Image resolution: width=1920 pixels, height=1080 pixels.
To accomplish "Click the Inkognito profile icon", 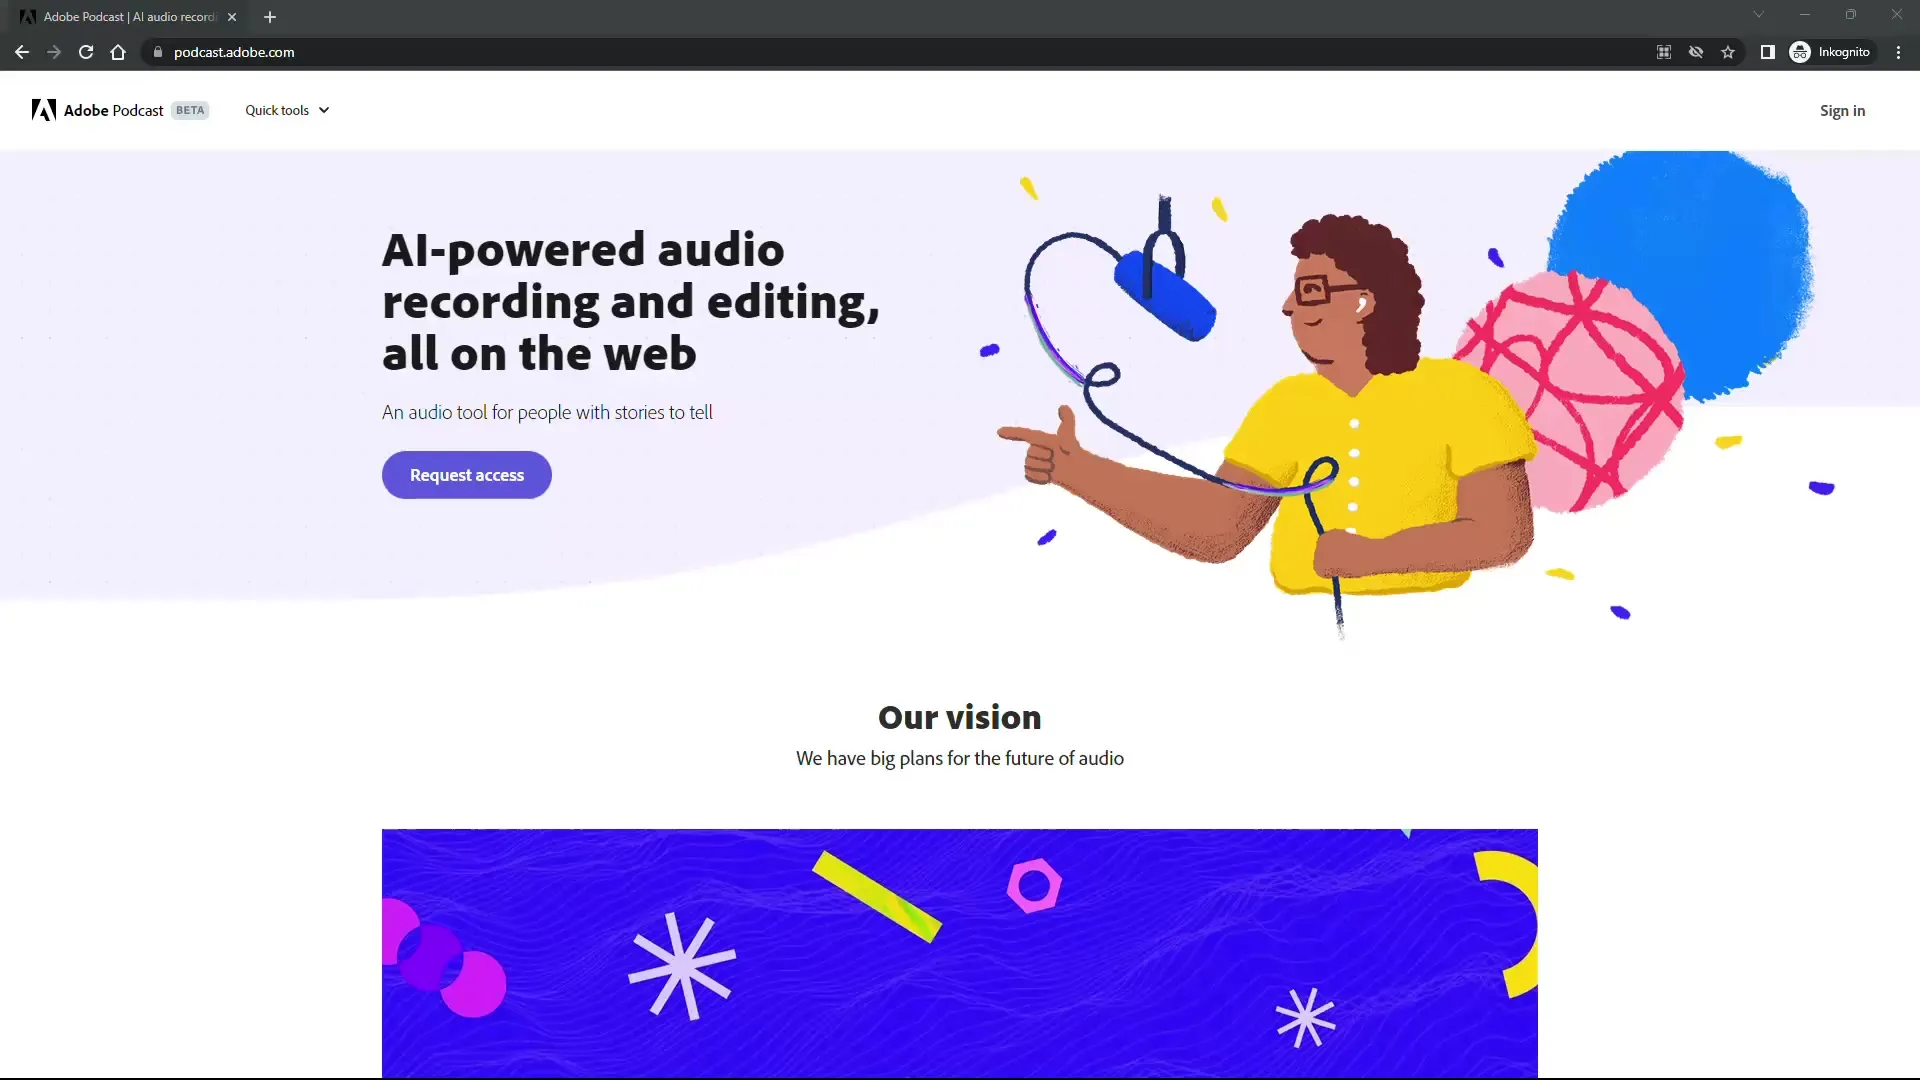I will click(1800, 51).
